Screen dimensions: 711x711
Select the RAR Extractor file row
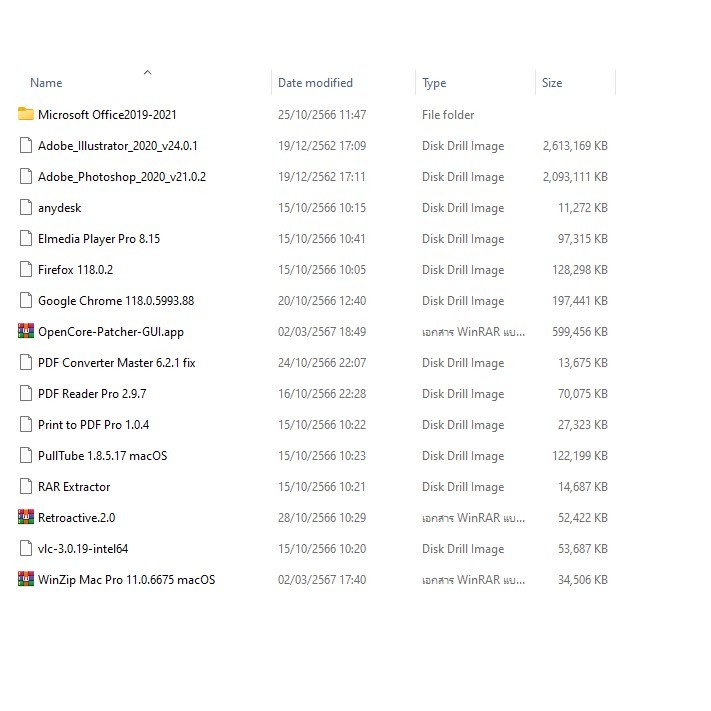(74, 487)
